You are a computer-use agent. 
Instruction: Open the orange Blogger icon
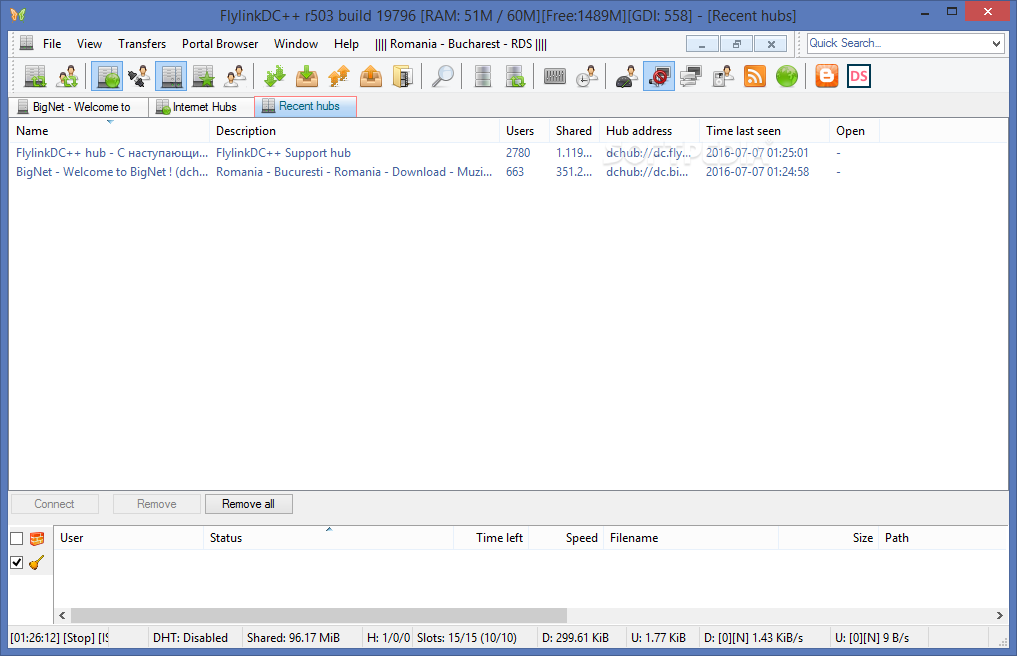[827, 77]
